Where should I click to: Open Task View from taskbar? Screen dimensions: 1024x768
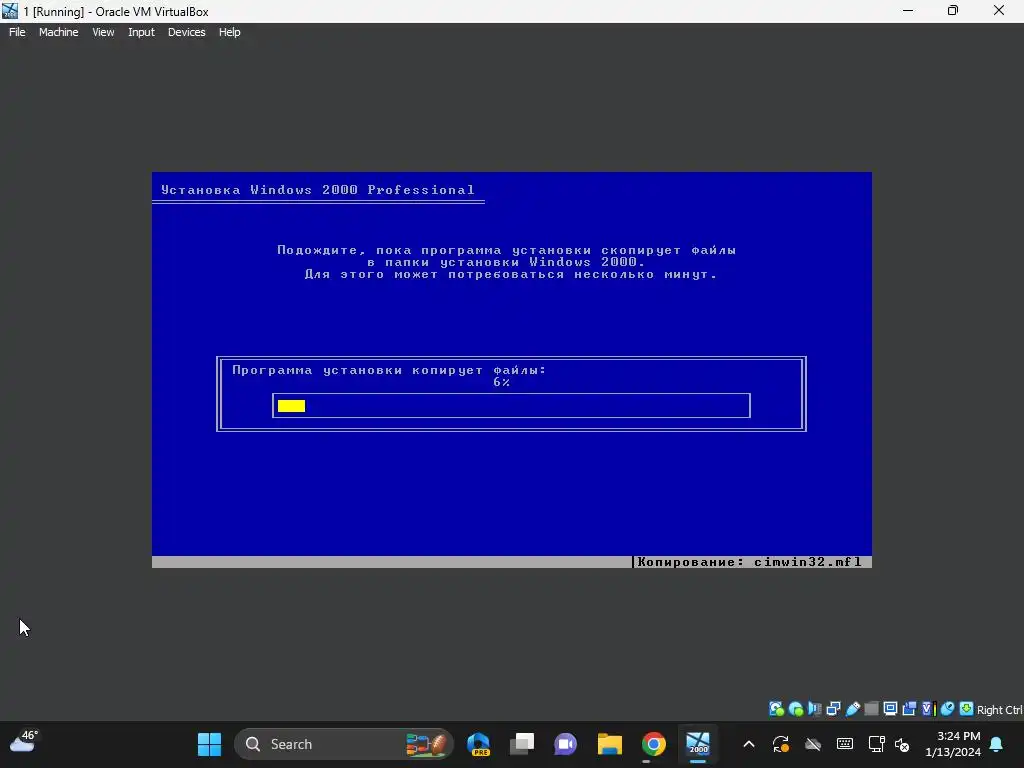[522, 744]
